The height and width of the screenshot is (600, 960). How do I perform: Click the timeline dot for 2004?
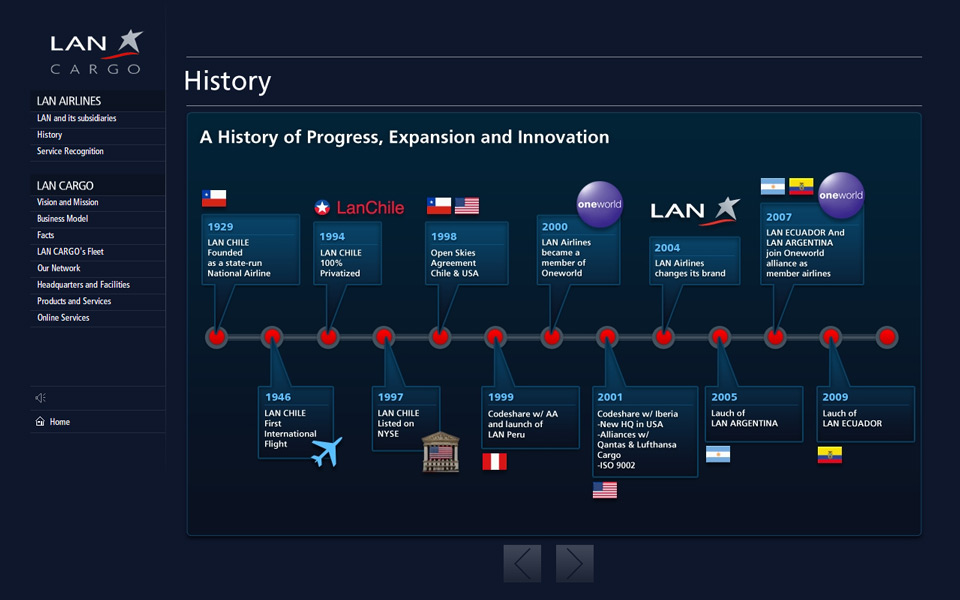(663, 337)
